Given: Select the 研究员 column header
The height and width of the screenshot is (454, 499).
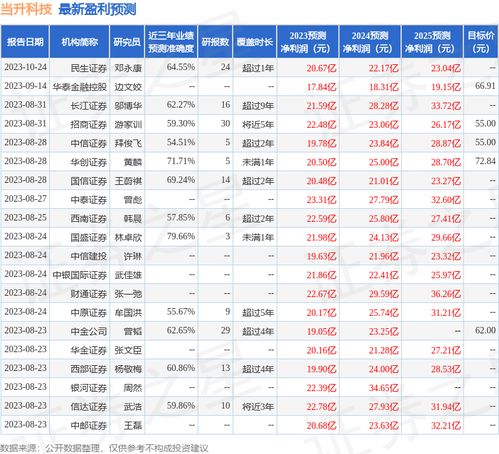Looking at the screenshot, I should point(127,42).
